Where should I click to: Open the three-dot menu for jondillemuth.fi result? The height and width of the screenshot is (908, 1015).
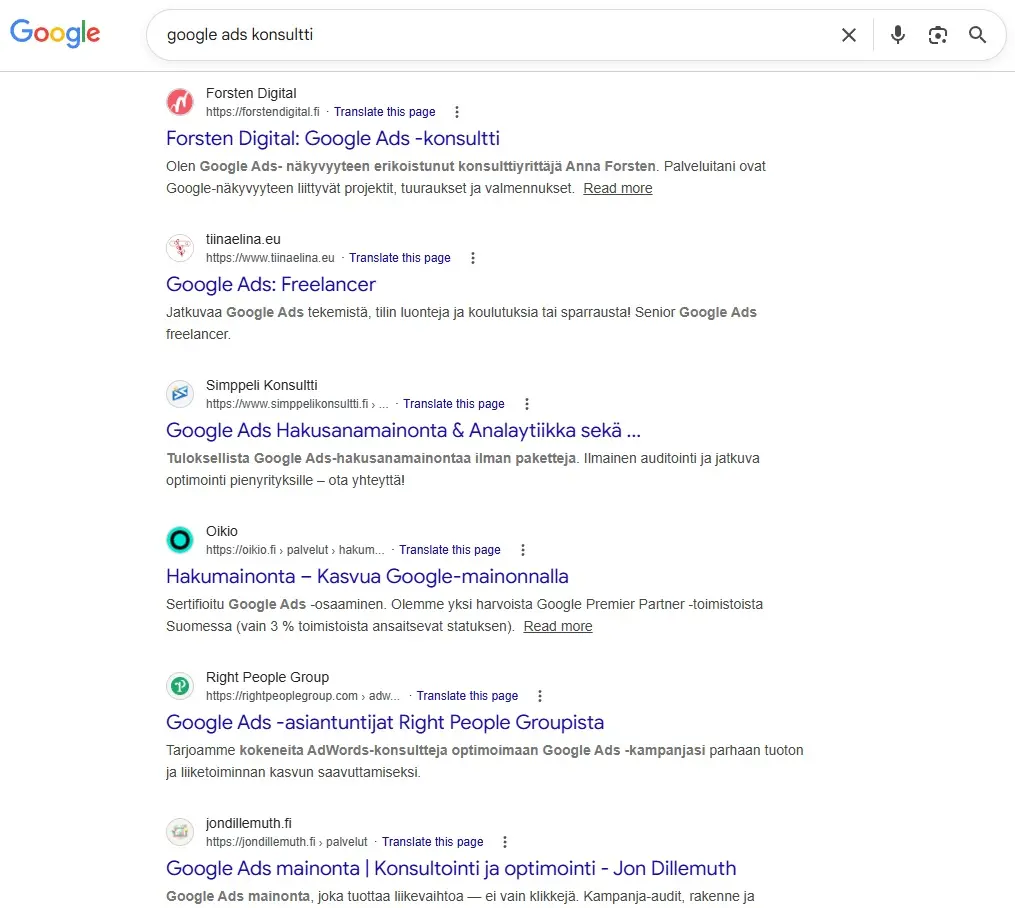pos(505,841)
